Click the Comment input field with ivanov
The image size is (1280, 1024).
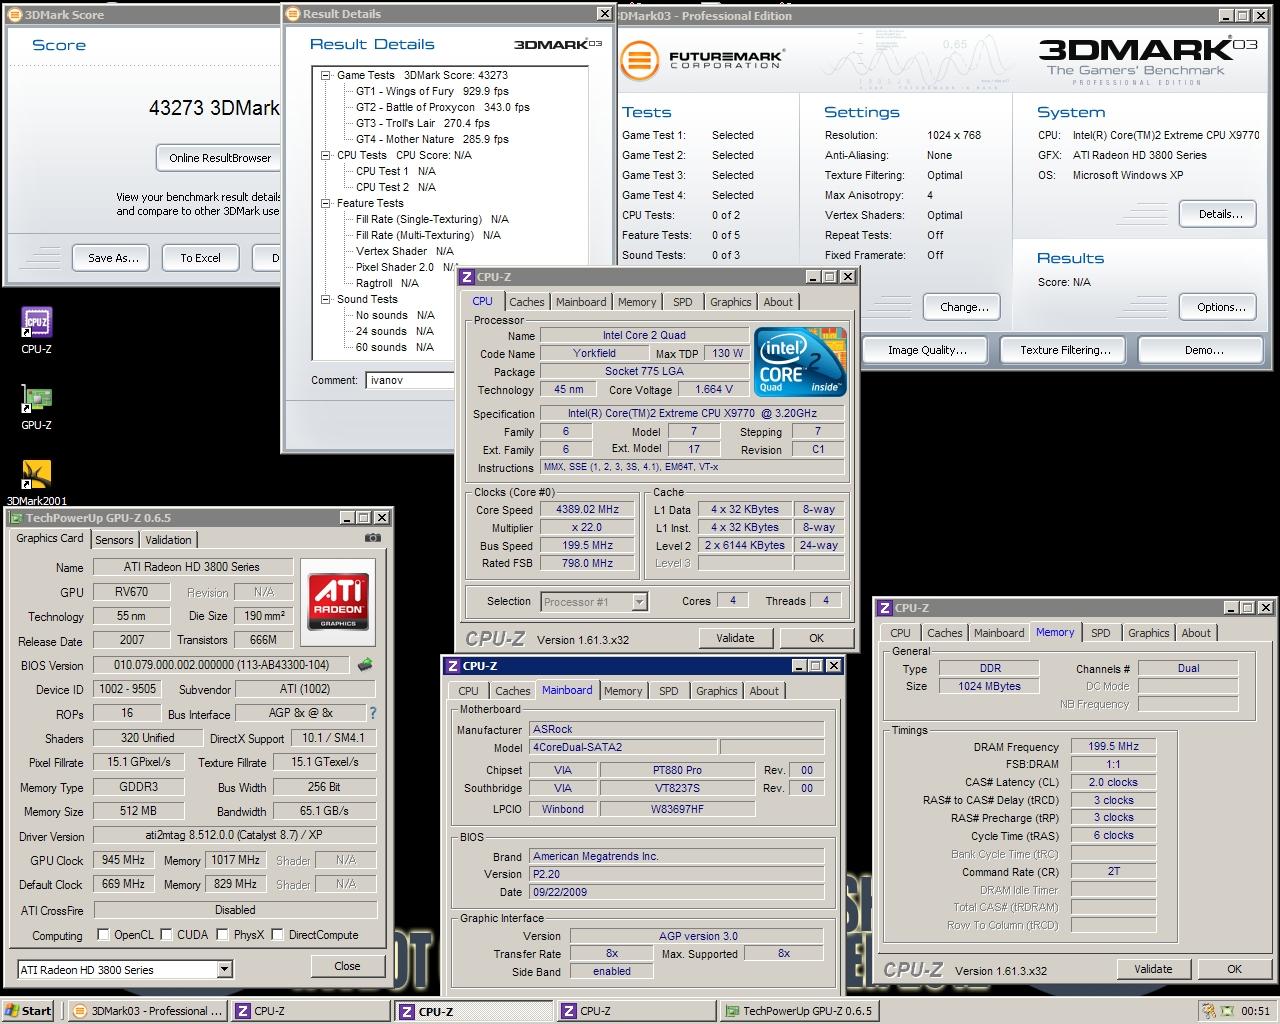(411, 380)
